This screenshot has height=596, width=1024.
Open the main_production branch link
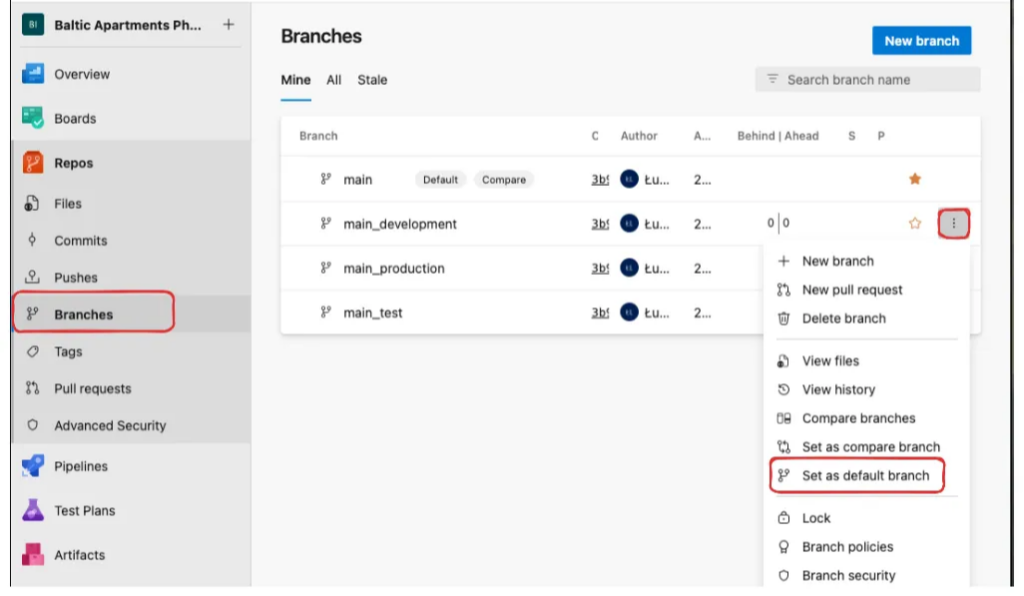(393, 268)
